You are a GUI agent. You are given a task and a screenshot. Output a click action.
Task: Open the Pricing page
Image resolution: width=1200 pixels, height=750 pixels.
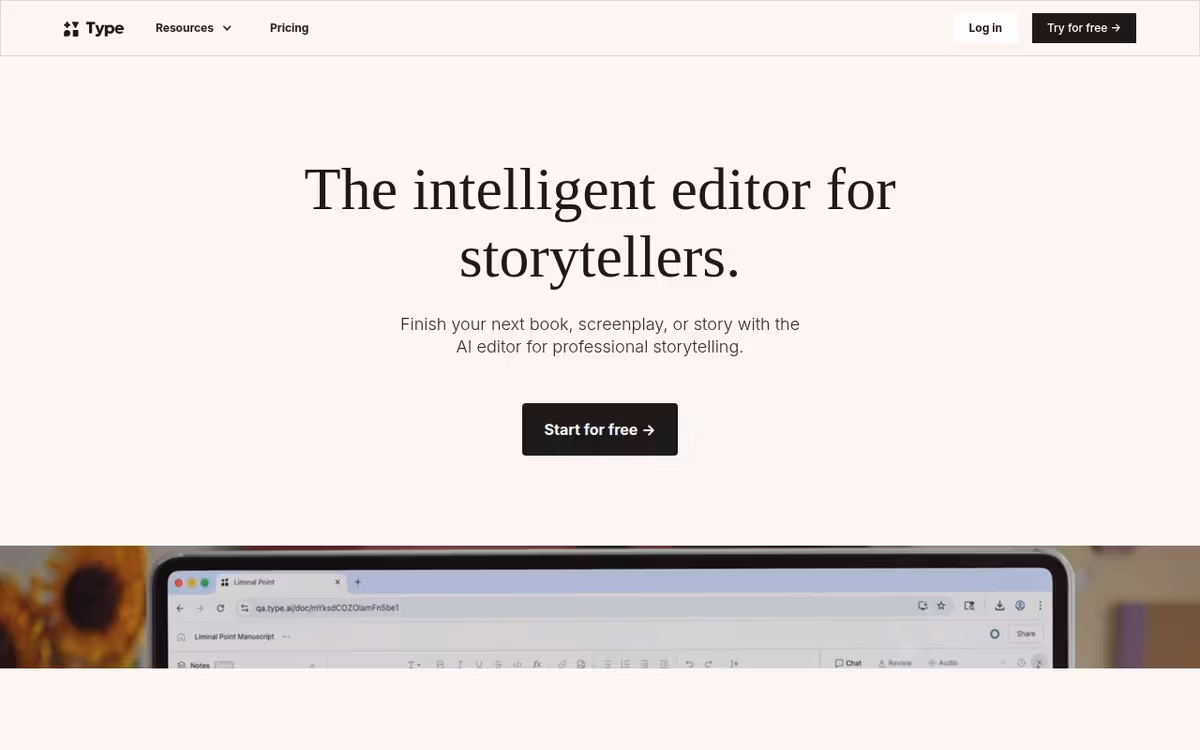[x=289, y=28]
